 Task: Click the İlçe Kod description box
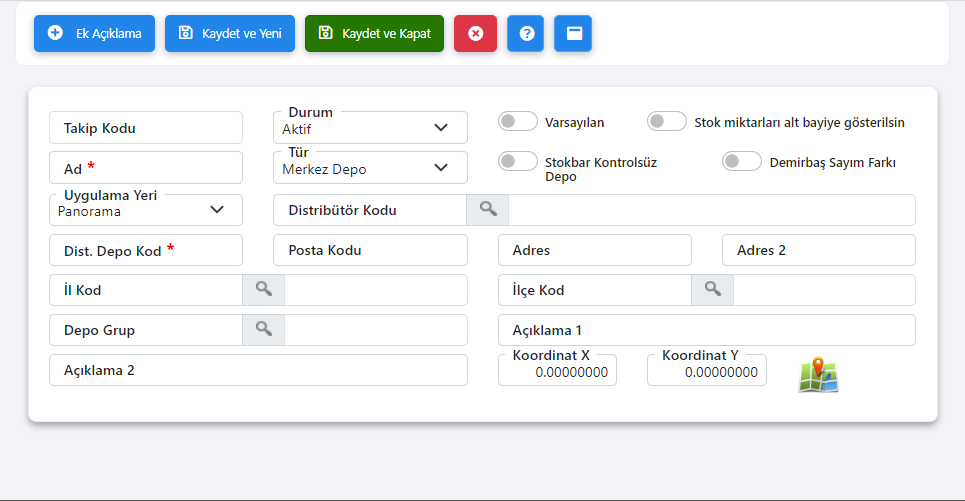click(824, 290)
